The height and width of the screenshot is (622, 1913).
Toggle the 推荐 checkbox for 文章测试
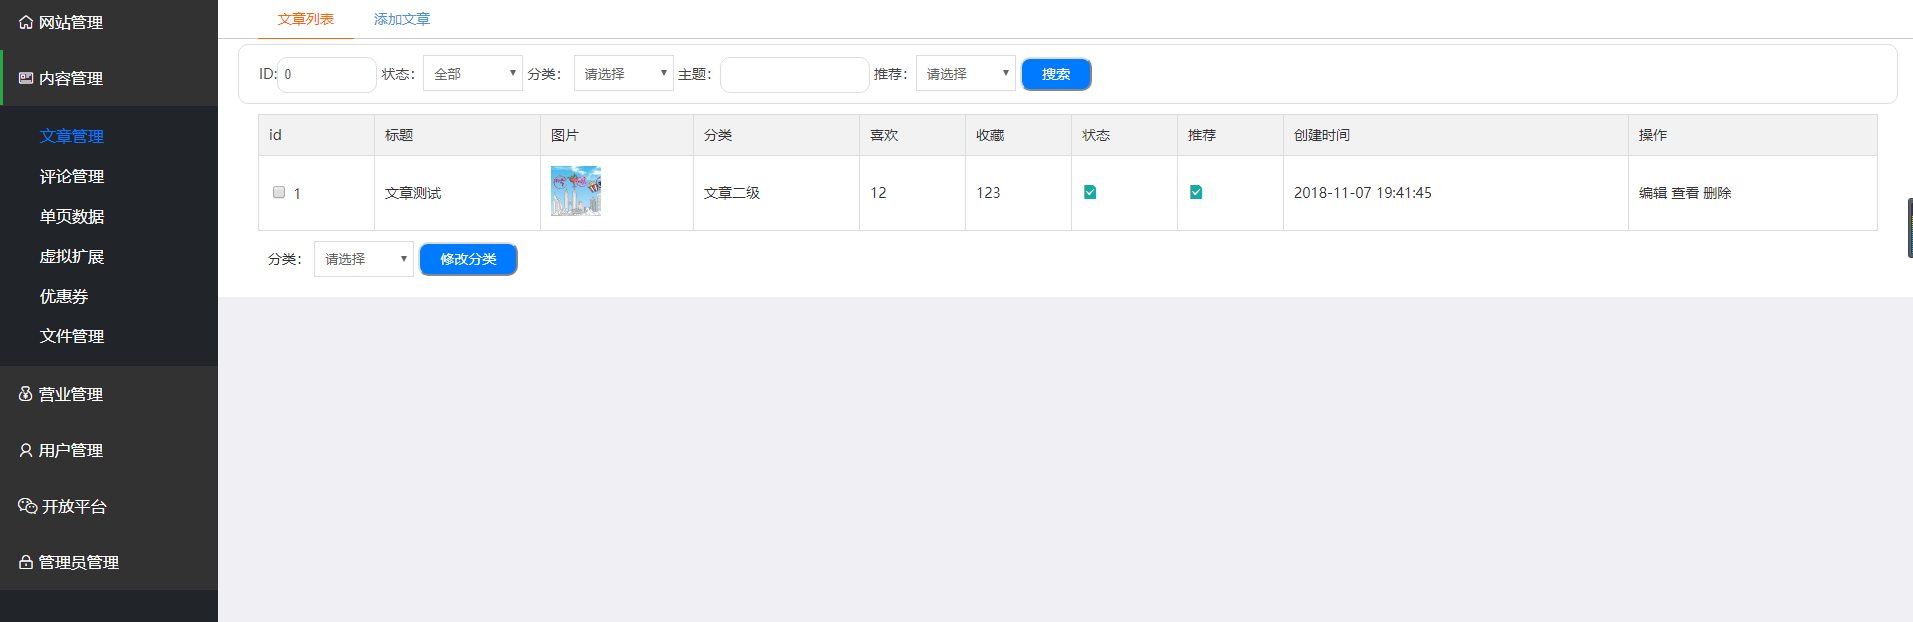click(x=1196, y=192)
